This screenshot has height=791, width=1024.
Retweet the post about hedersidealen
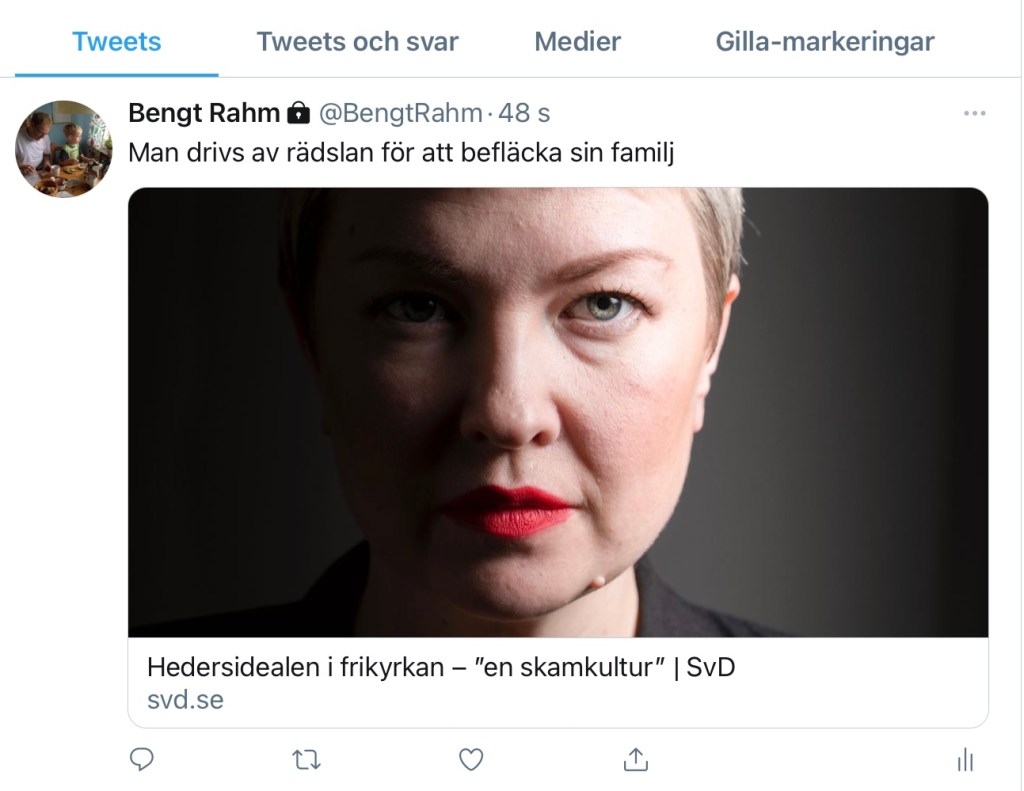tap(306, 760)
